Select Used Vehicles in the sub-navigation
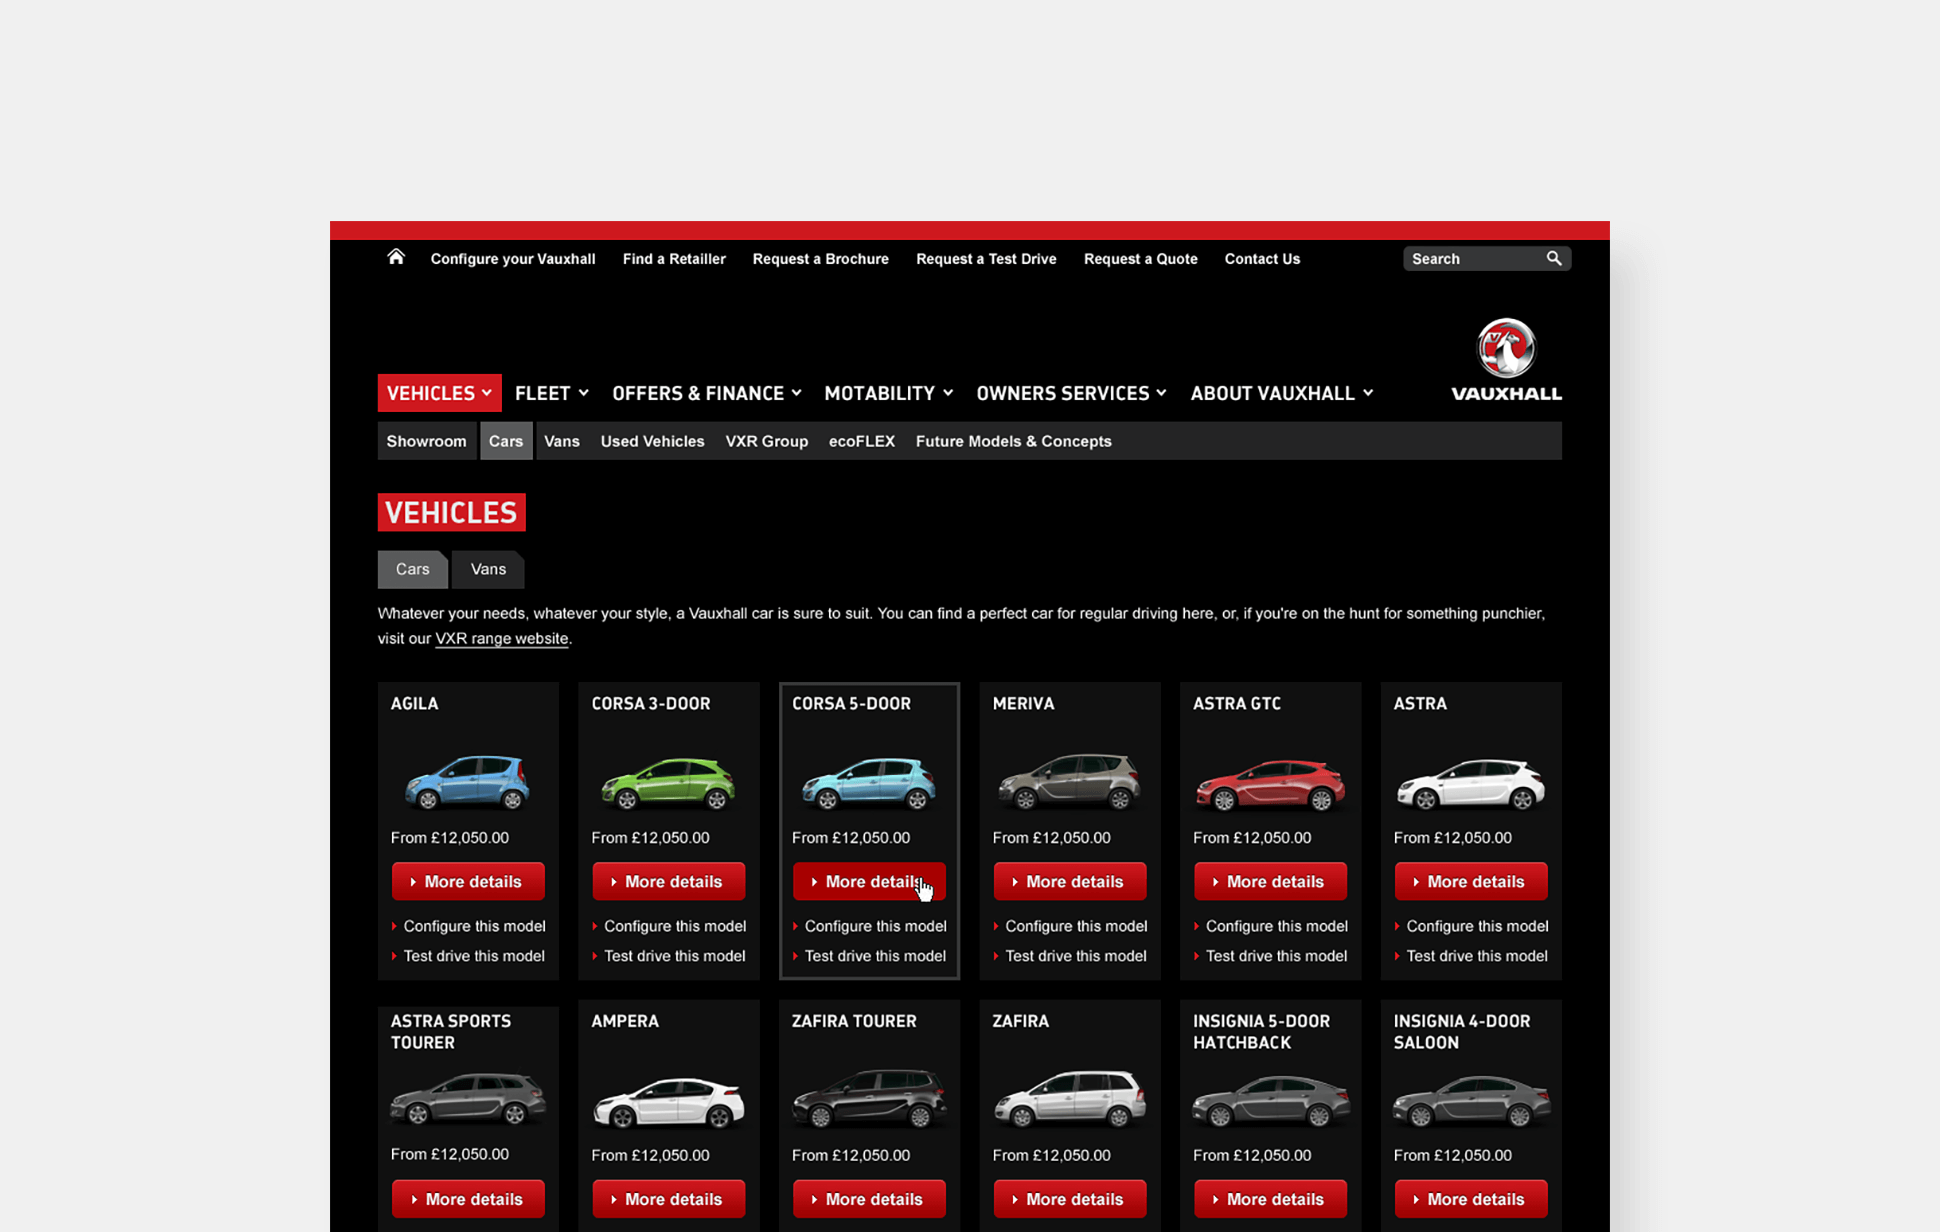The image size is (1940, 1232). coord(652,441)
